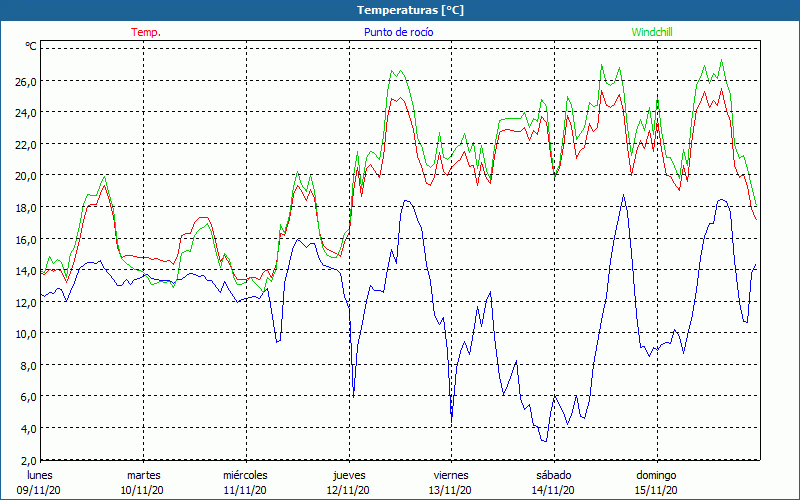
Task: Click the 12,0 axis value
Action: (25, 303)
